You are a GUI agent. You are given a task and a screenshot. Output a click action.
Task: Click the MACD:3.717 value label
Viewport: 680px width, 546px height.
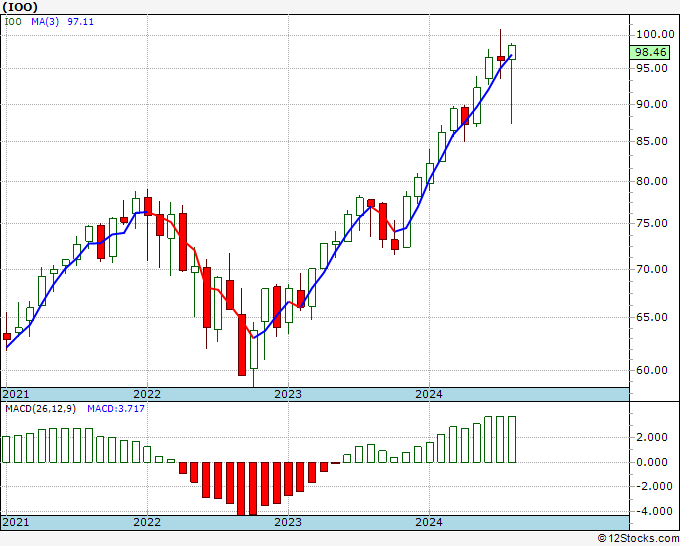[116, 409]
